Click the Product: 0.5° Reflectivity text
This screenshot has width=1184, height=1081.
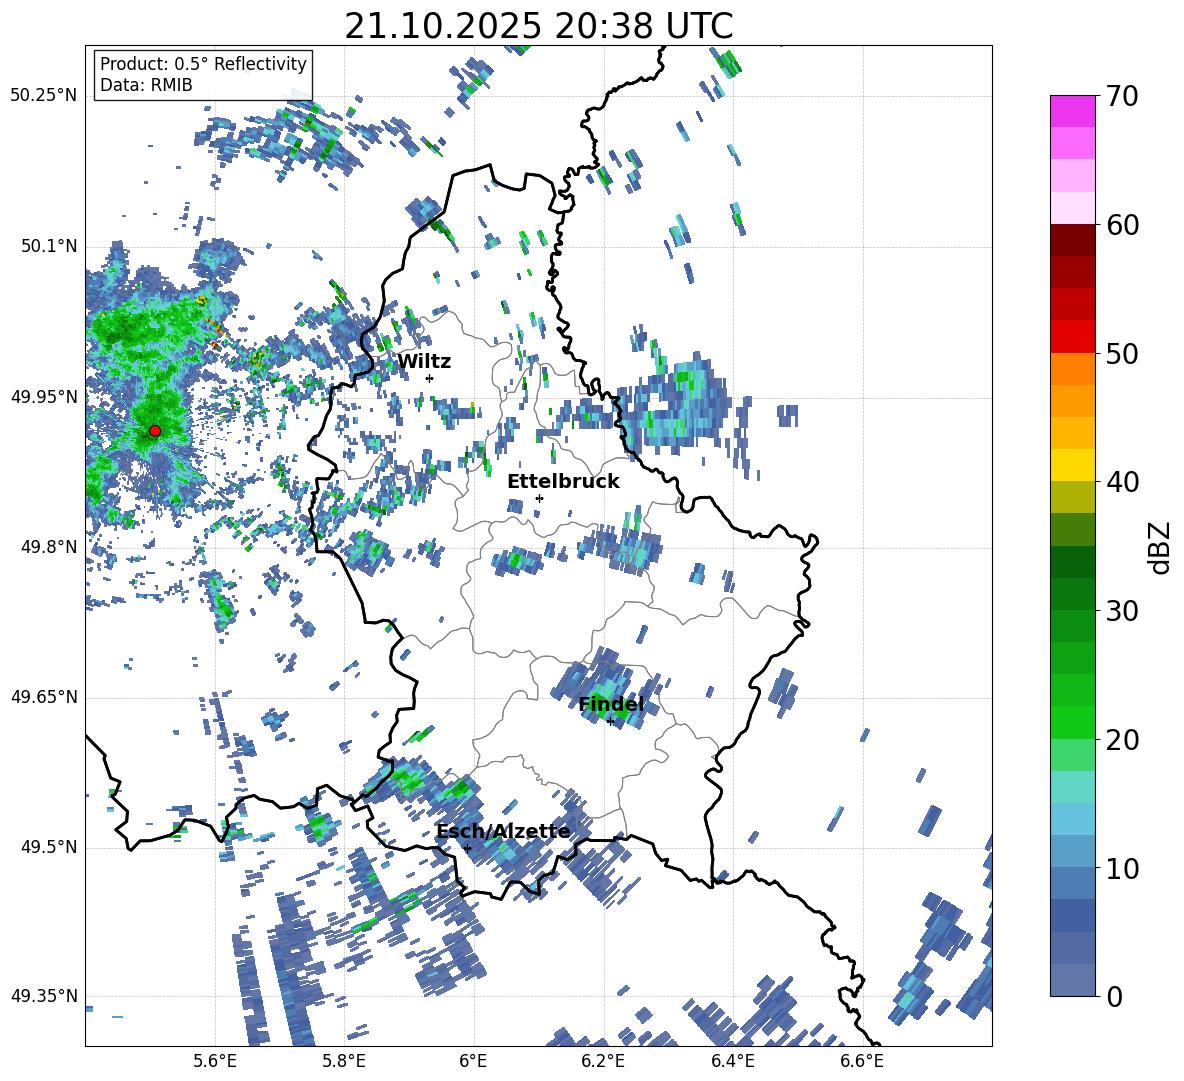(x=203, y=63)
